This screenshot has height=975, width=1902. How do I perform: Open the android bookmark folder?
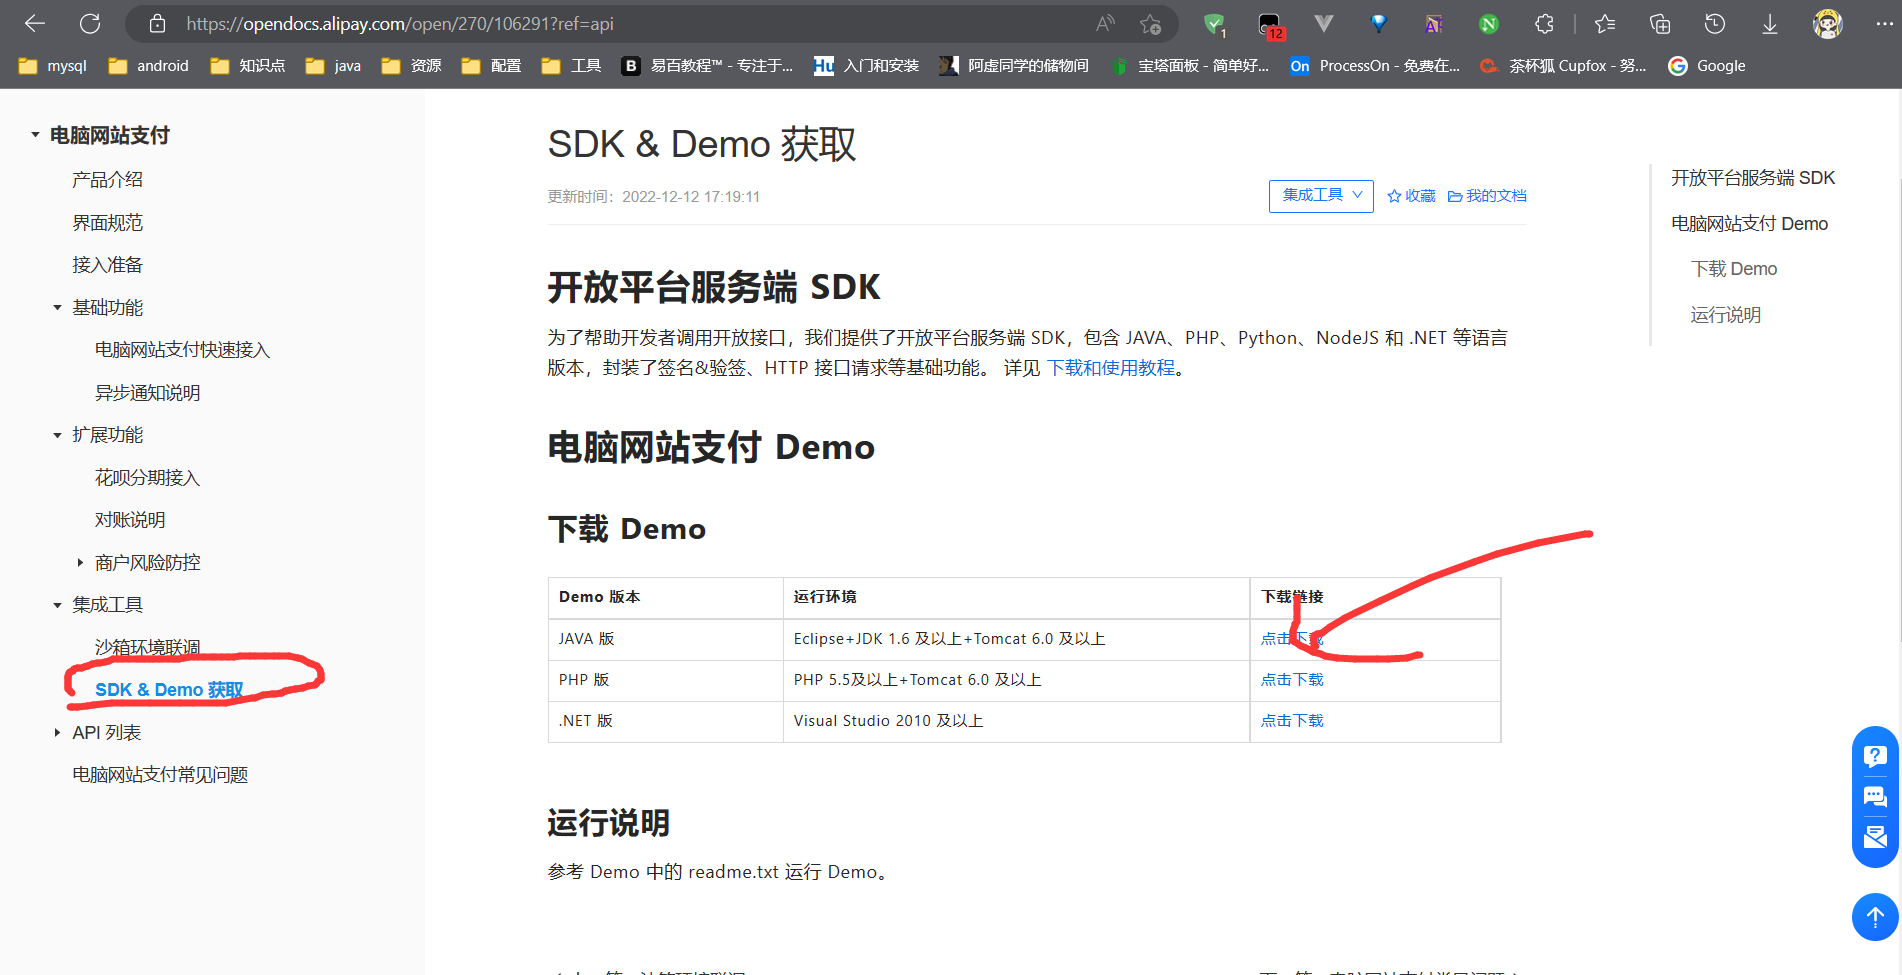coord(148,66)
